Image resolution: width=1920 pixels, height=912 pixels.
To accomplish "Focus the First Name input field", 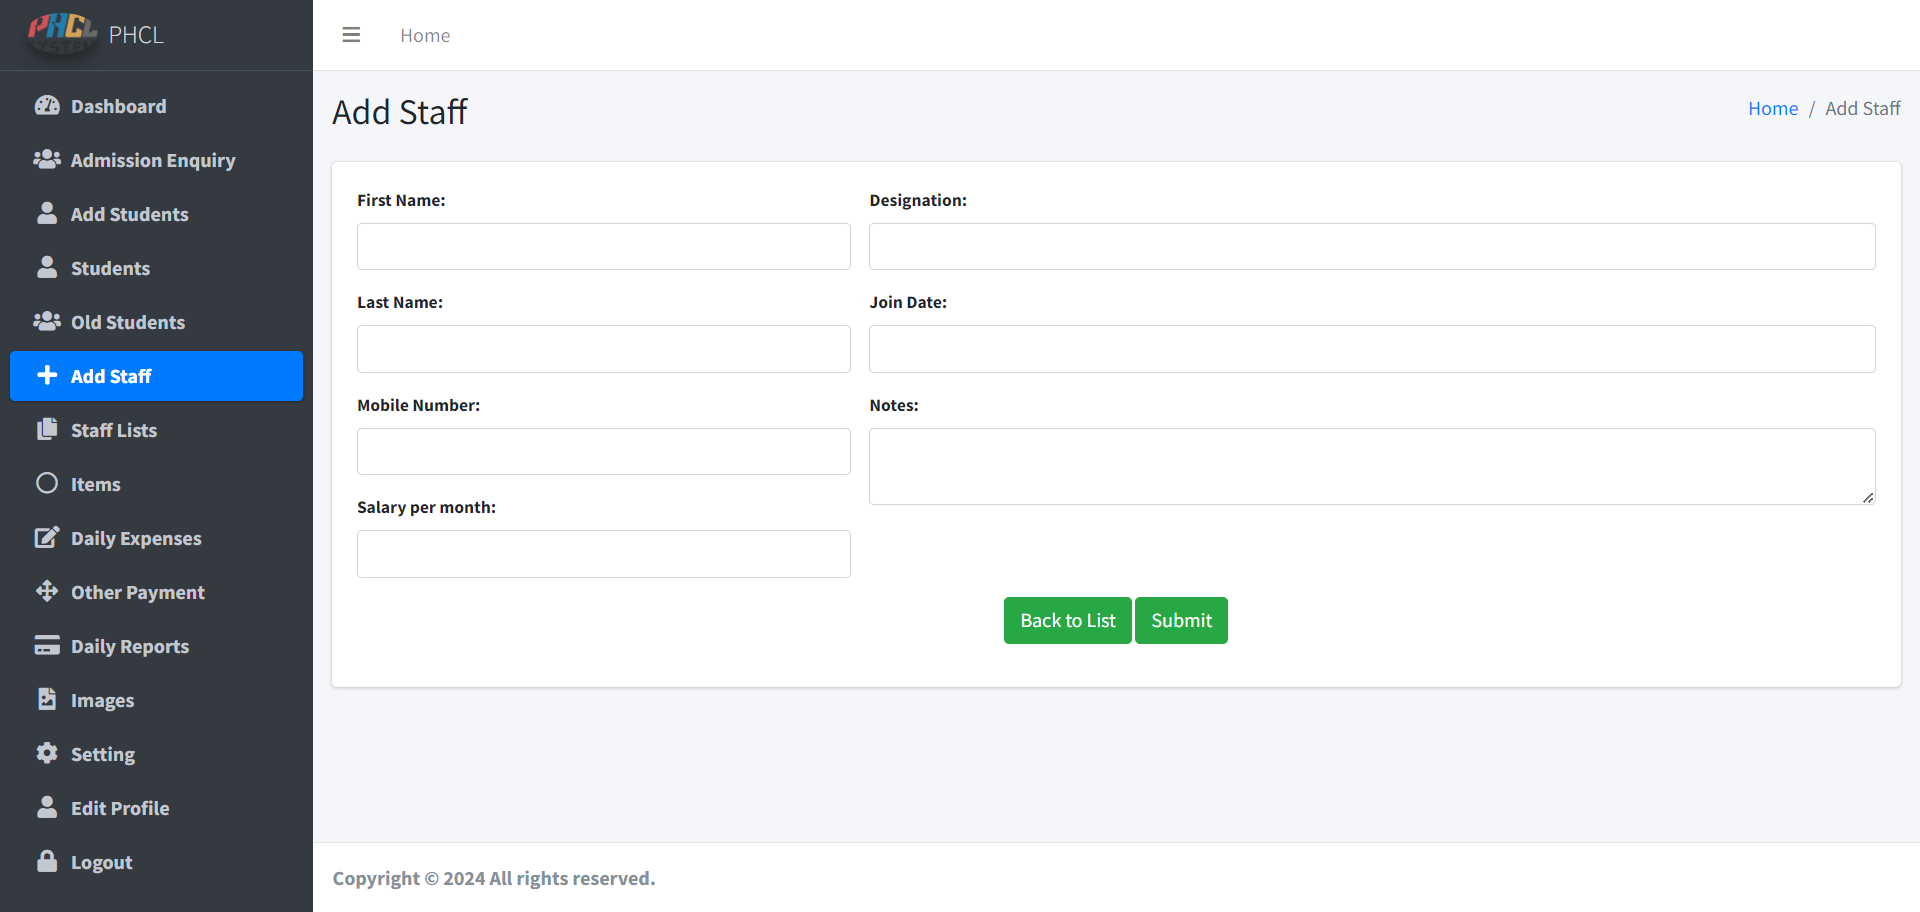I will point(603,247).
